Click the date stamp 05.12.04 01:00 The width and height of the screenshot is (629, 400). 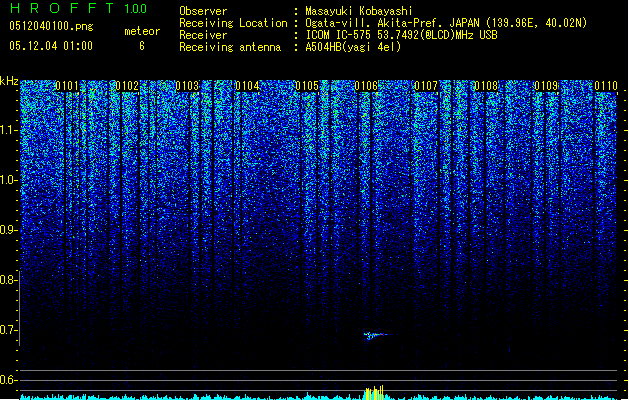click(51, 46)
